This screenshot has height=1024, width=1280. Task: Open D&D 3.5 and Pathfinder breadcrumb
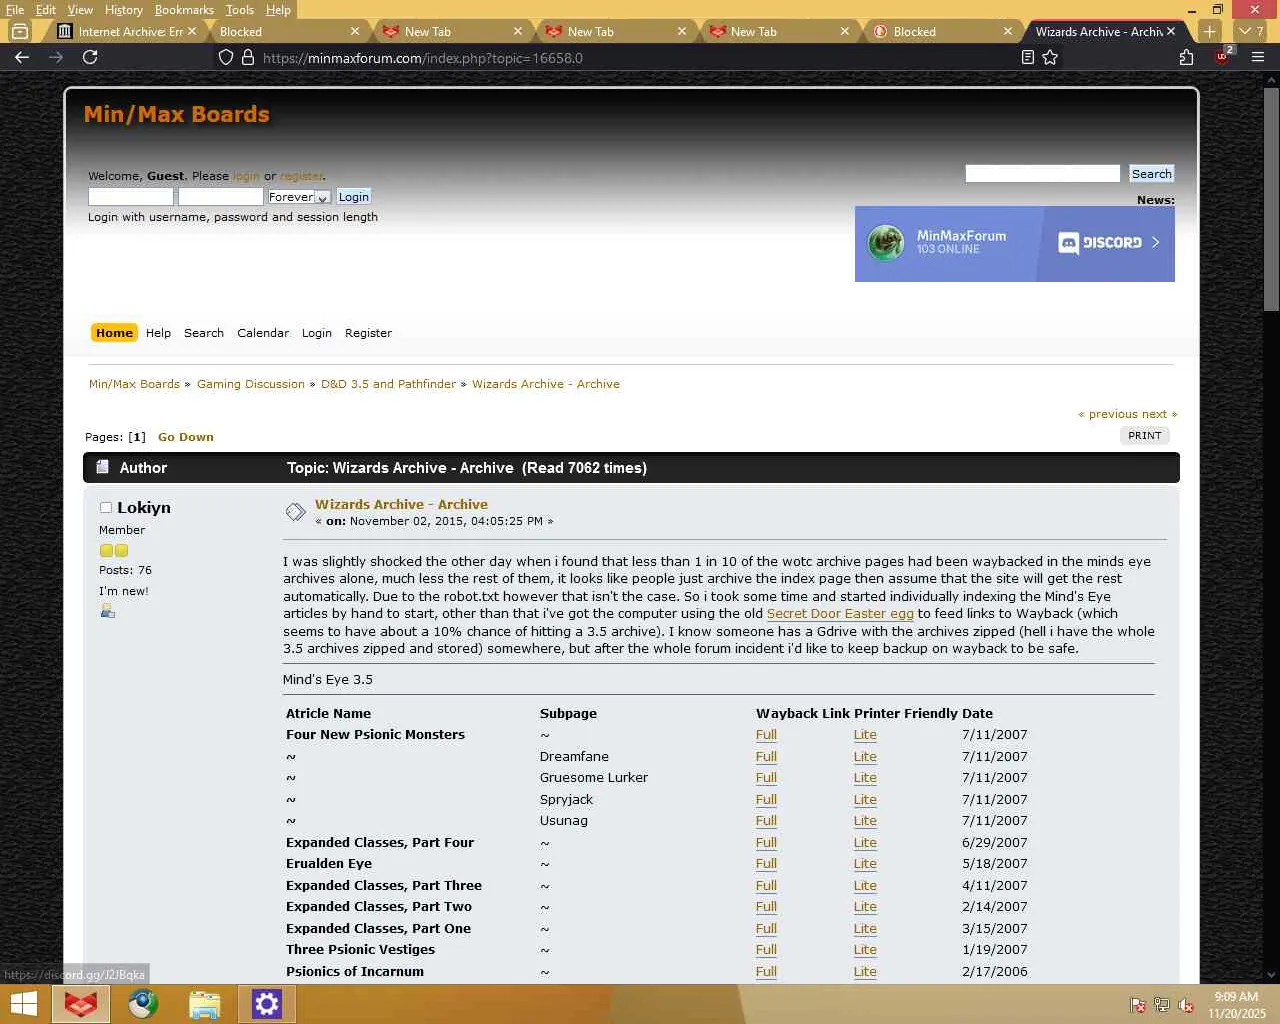(x=388, y=384)
